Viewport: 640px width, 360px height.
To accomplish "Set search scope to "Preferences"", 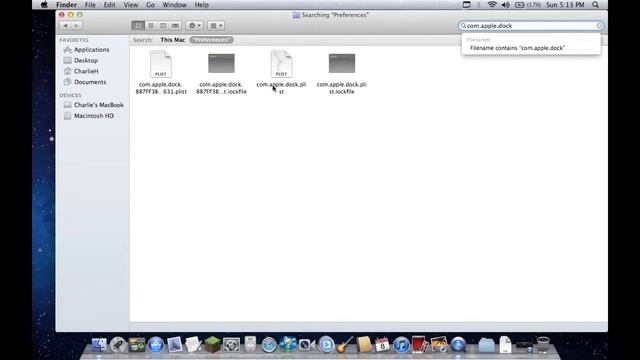I will coord(211,40).
